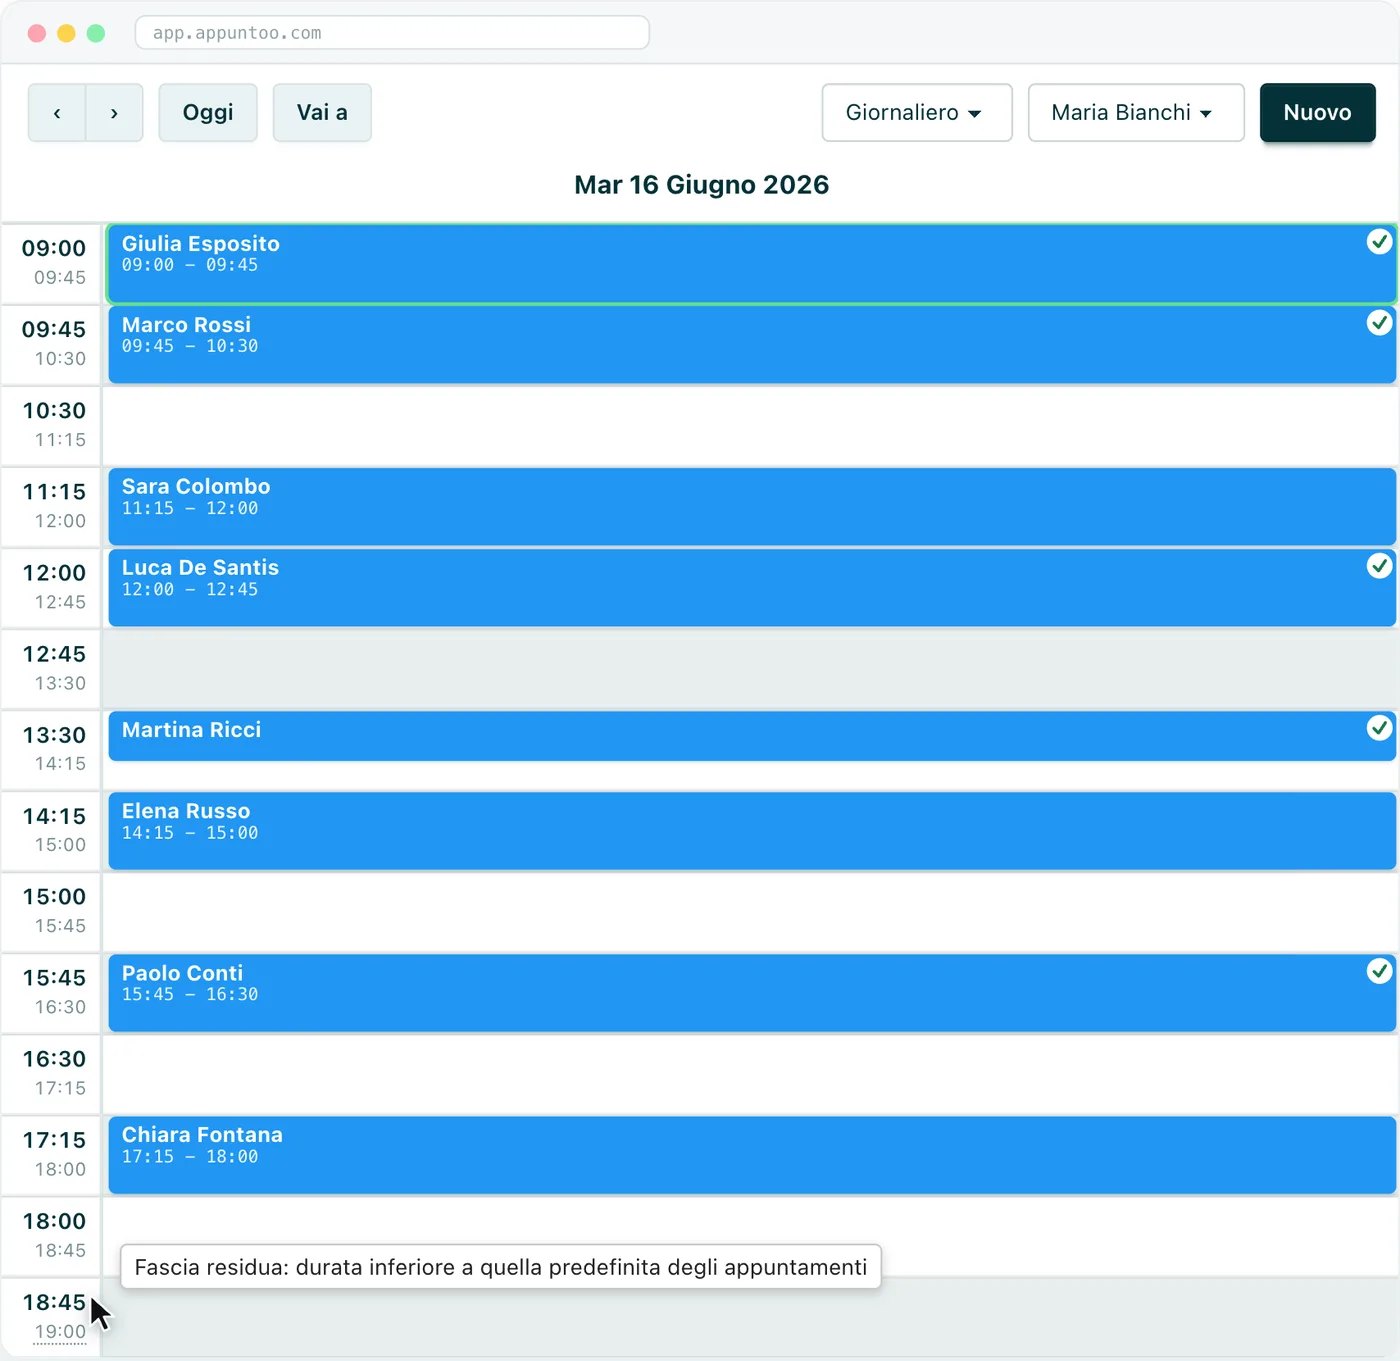Click the 18:45 time label

click(x=54, y=1302)
